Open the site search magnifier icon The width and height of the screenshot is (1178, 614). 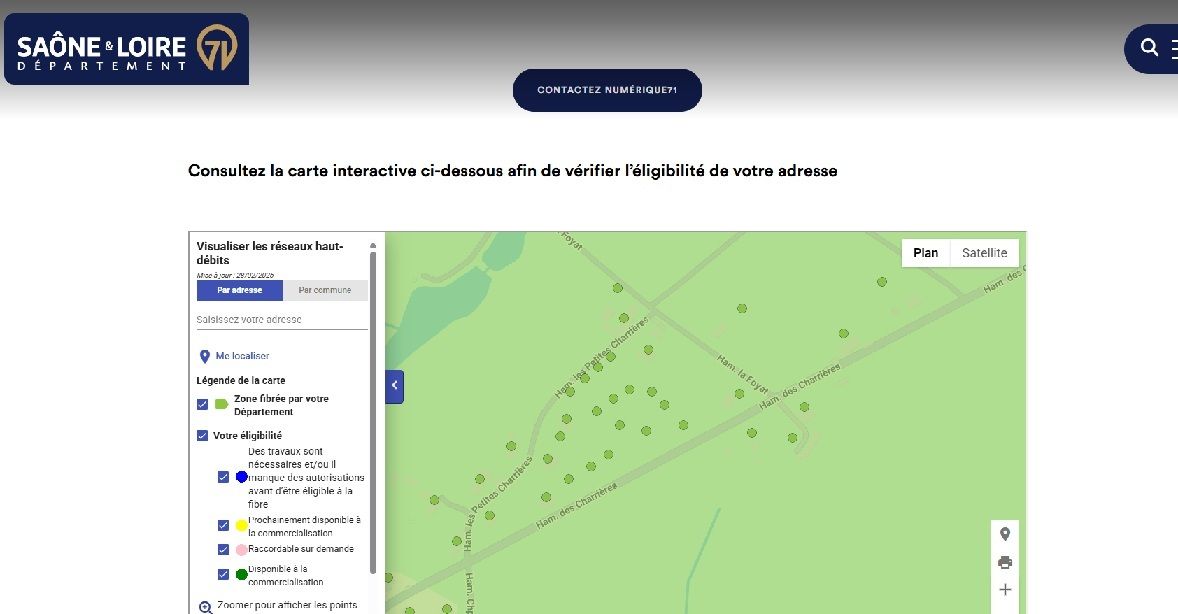coord(1149,48)
